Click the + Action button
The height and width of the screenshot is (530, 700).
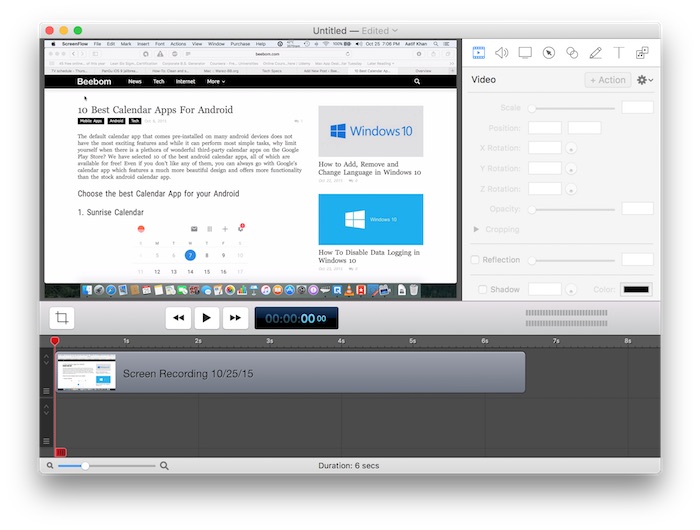[608, 80]
